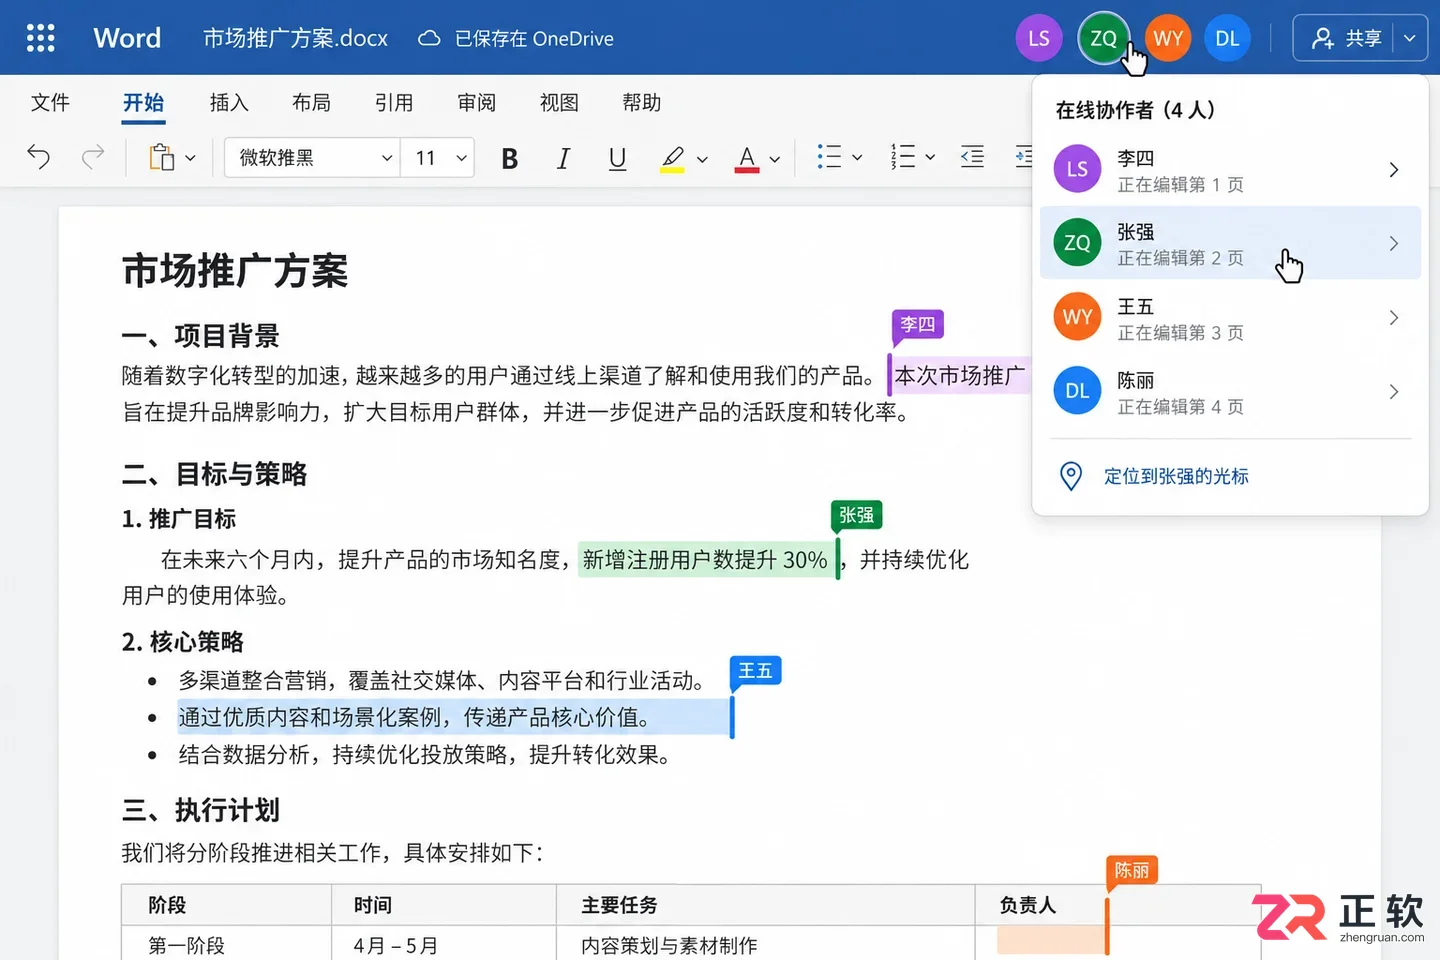Screen dimensions: 1440x960
Task: Open the share options dropdown arrow
Action: pyautogui.click(x=1410, y=39)
